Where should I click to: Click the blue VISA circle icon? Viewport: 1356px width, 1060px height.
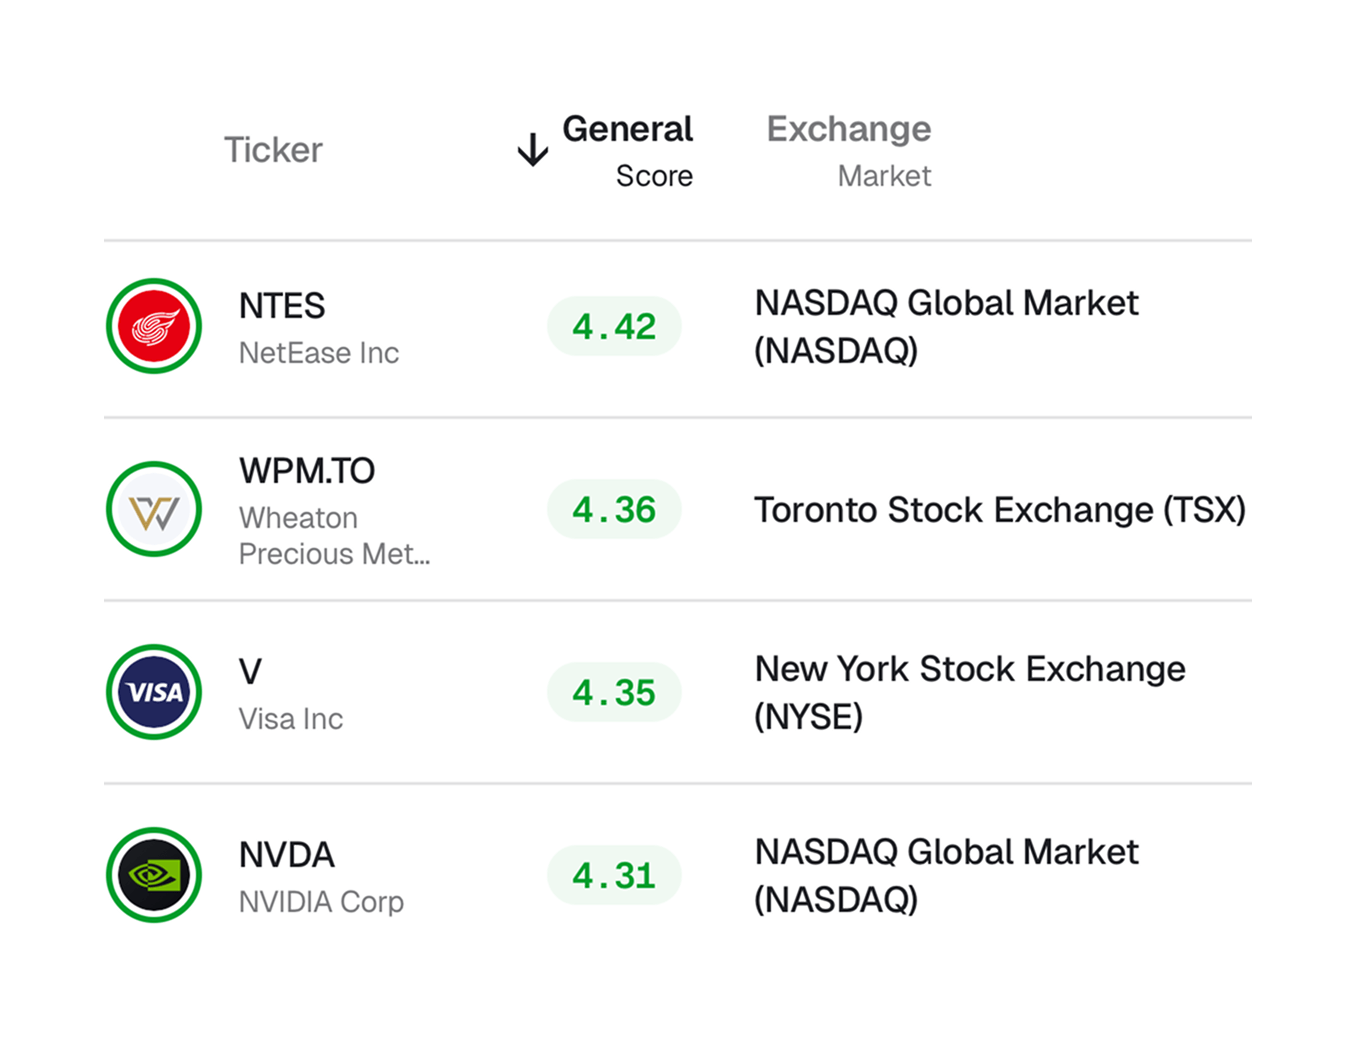click(153, 692)
